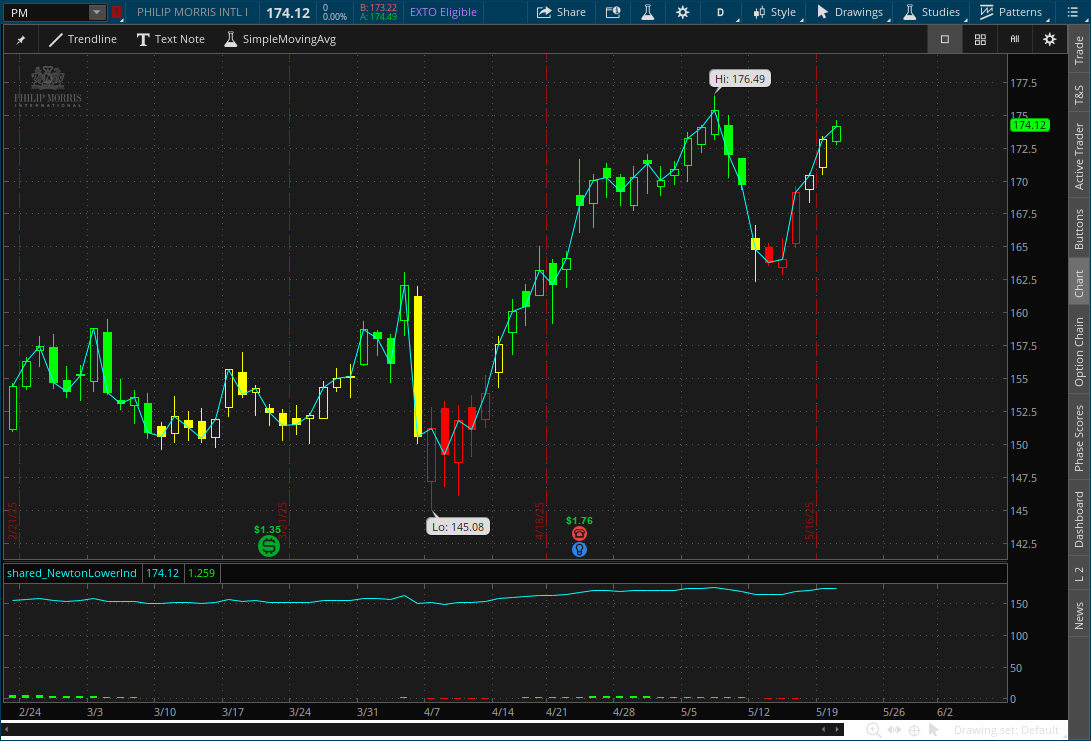
Task: Click the blue lightbulb event icon
Action: coord(579,550)
